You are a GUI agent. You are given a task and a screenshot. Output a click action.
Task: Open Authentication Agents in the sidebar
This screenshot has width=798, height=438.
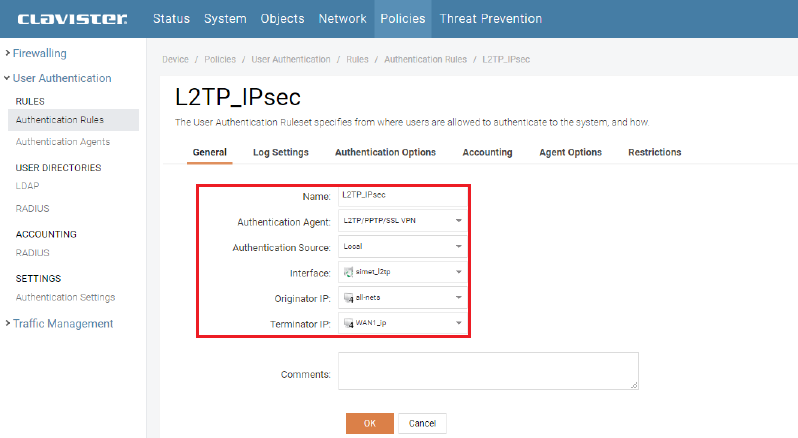click(x=63, y=142)
